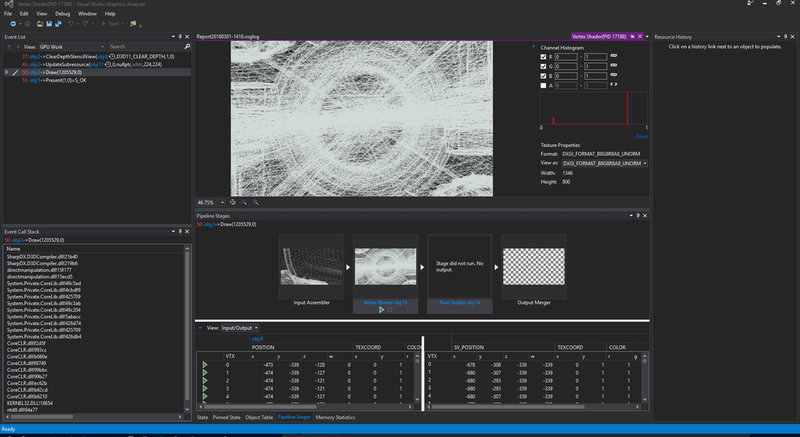Click the Start debugging play button
This screenshot has height=437, width=800.
pyautogui.click(x=104, y=23)
